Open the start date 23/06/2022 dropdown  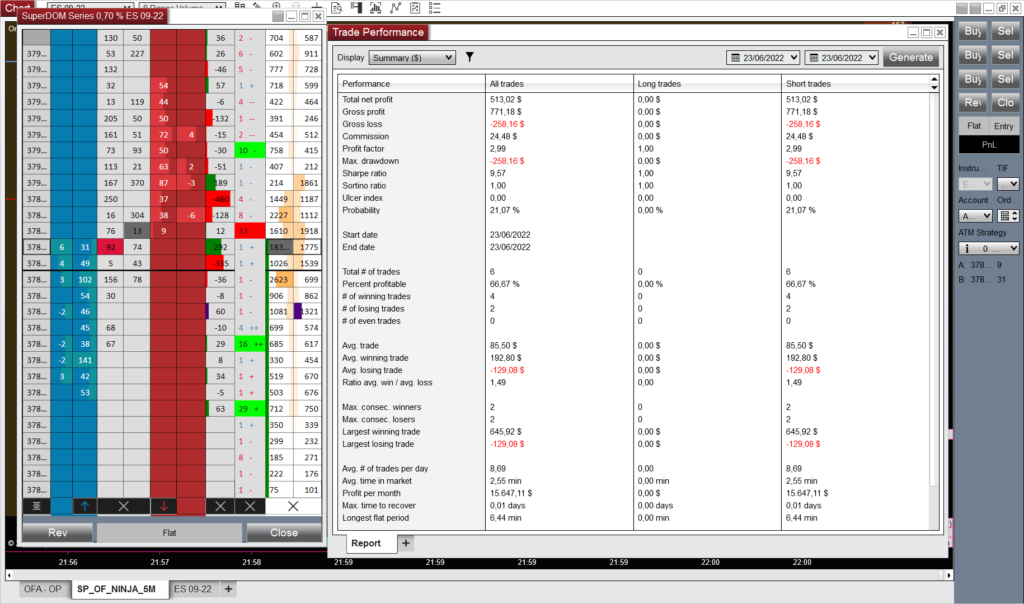coord(763,57)
